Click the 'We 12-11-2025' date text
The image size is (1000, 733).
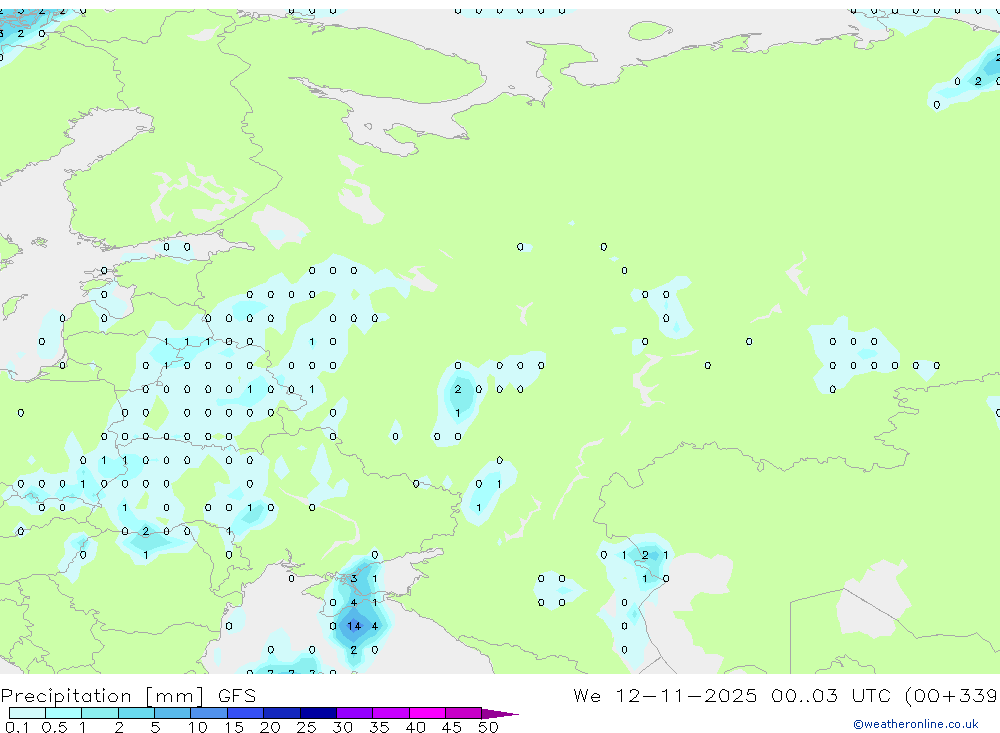(665, 695)
